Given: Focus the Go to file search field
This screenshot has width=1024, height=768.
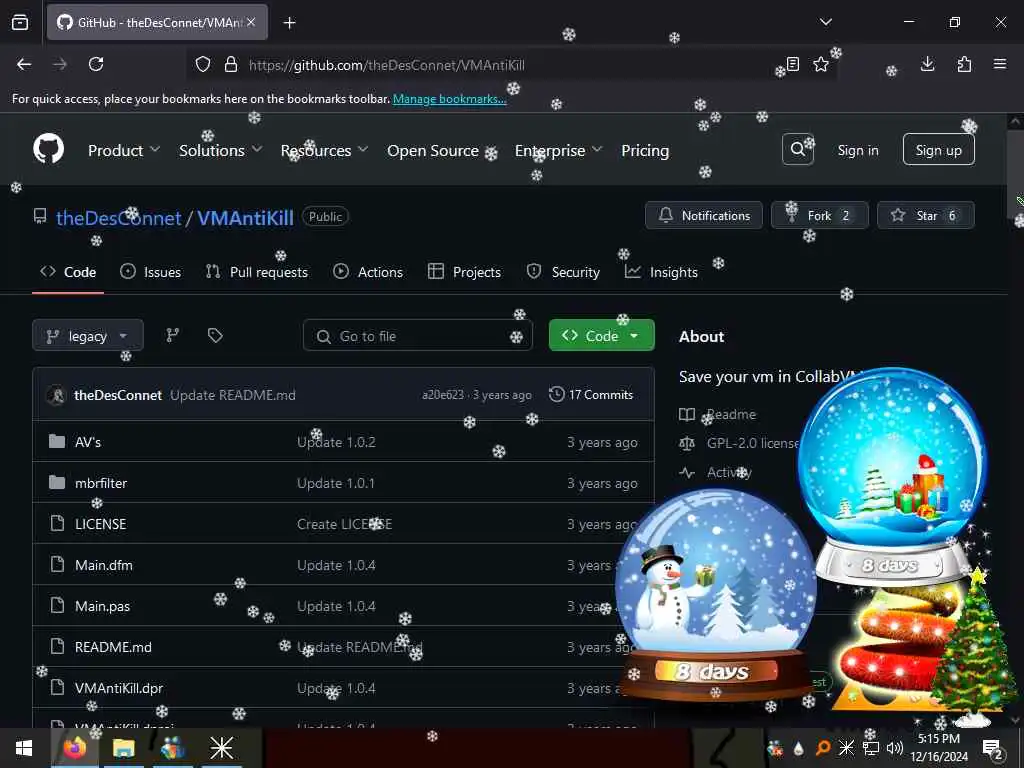Looking at the screenshot, I should (x=418, y=336).
